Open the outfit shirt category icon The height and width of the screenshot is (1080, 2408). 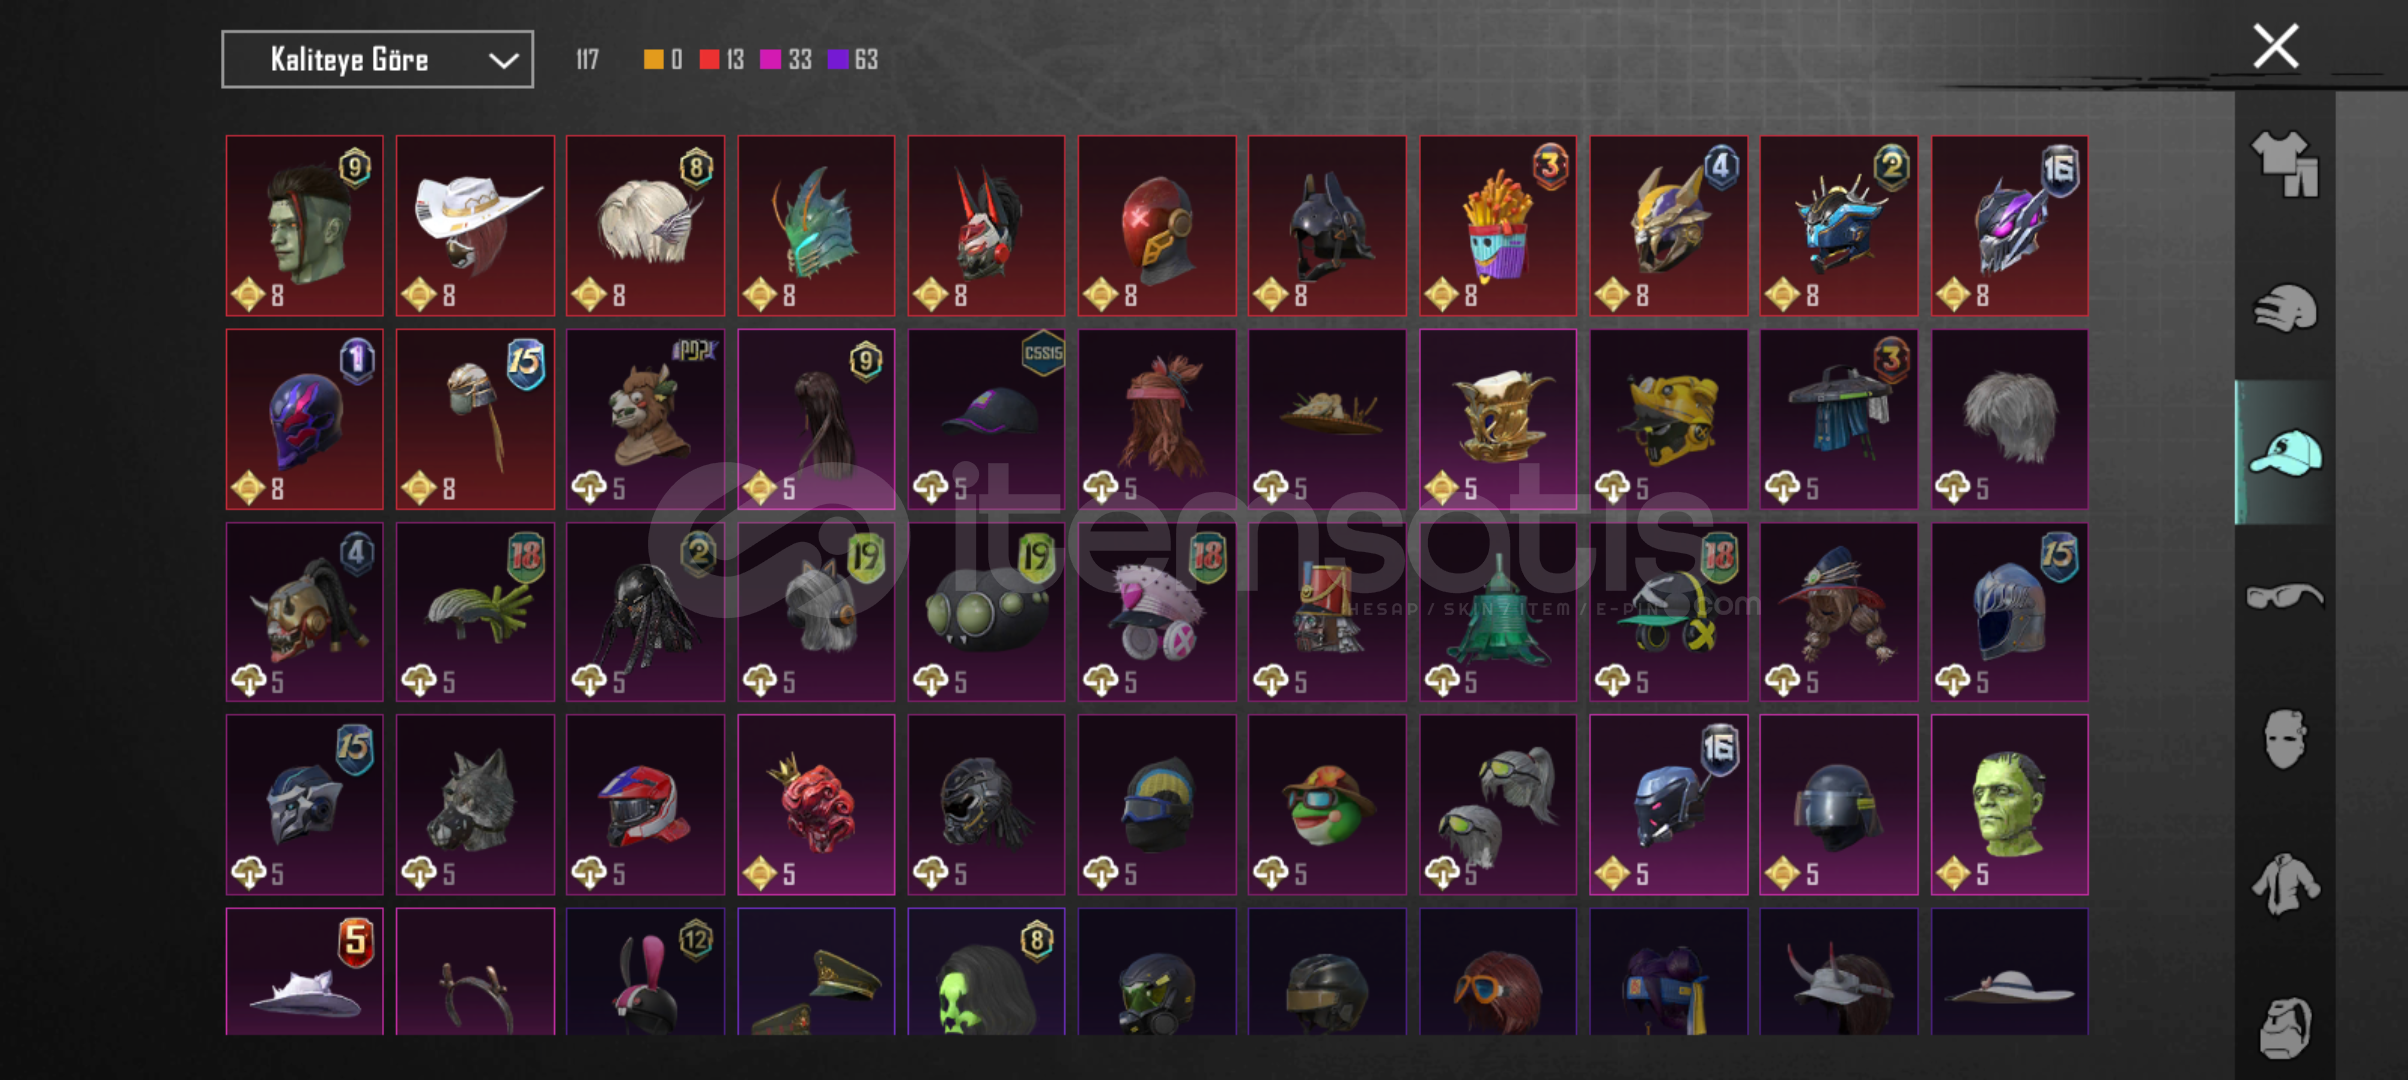coord(2285,164)
